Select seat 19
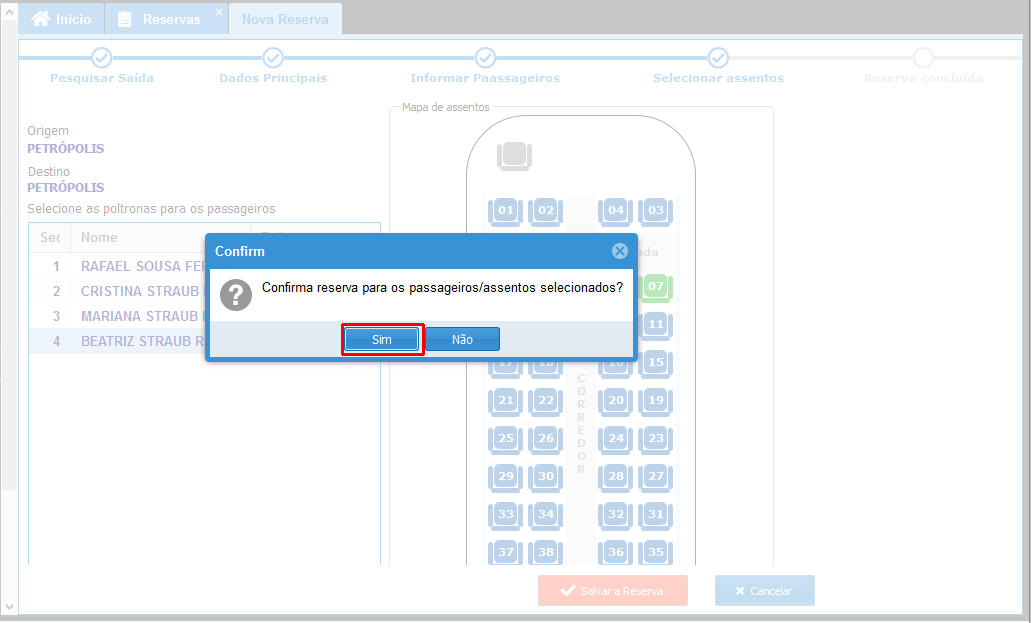The image size is (1031, 623). [656, 401]
